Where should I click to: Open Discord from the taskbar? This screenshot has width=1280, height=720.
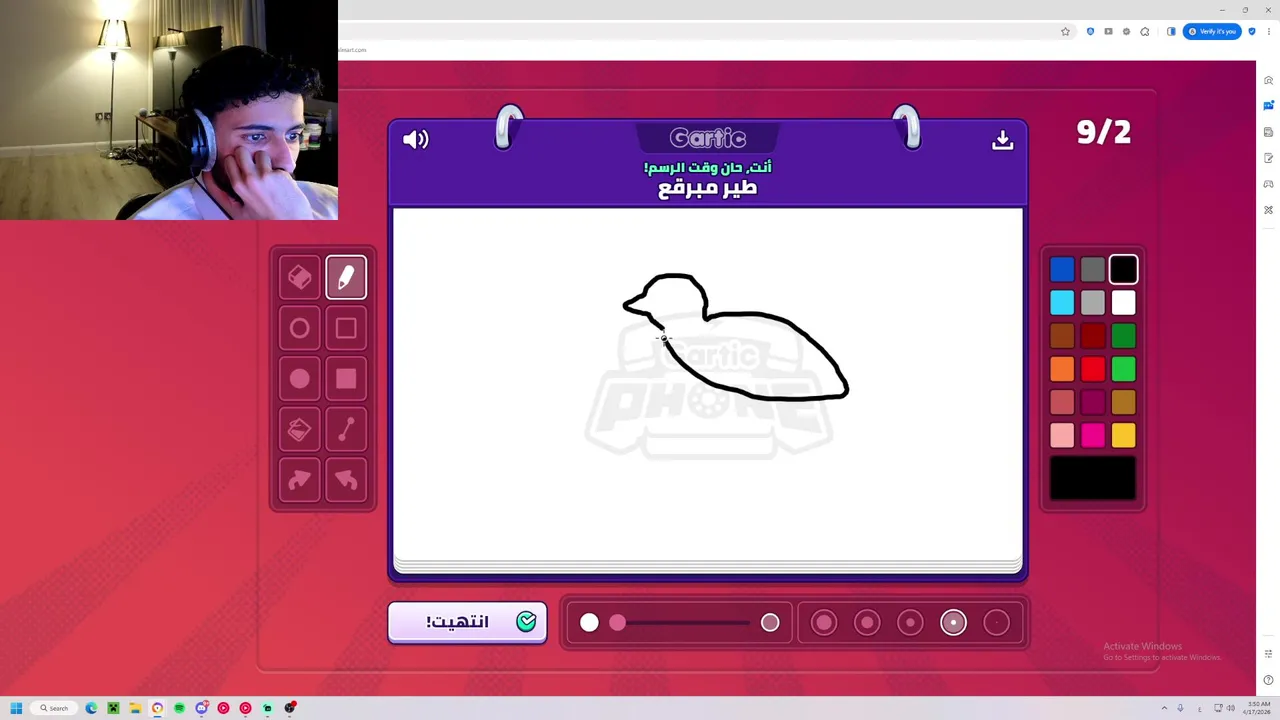click(x=201, y=708)
